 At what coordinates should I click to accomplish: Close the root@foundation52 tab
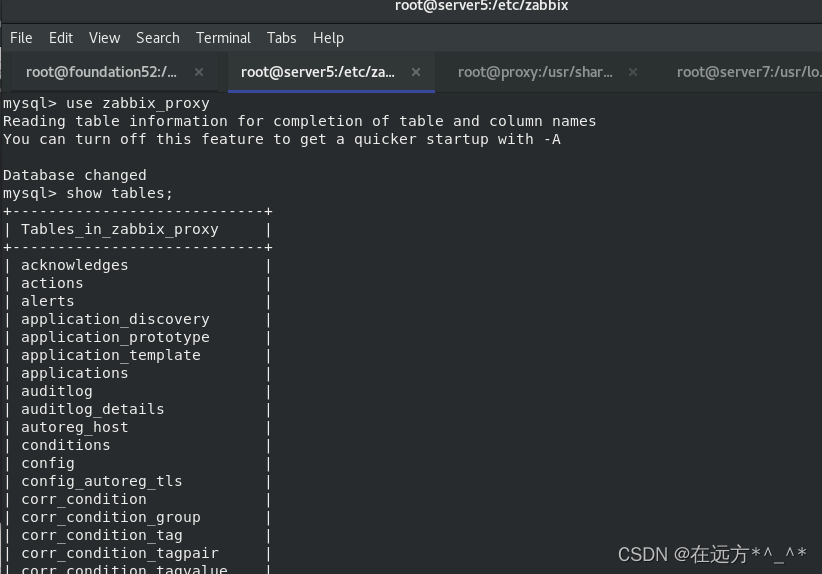199,72
